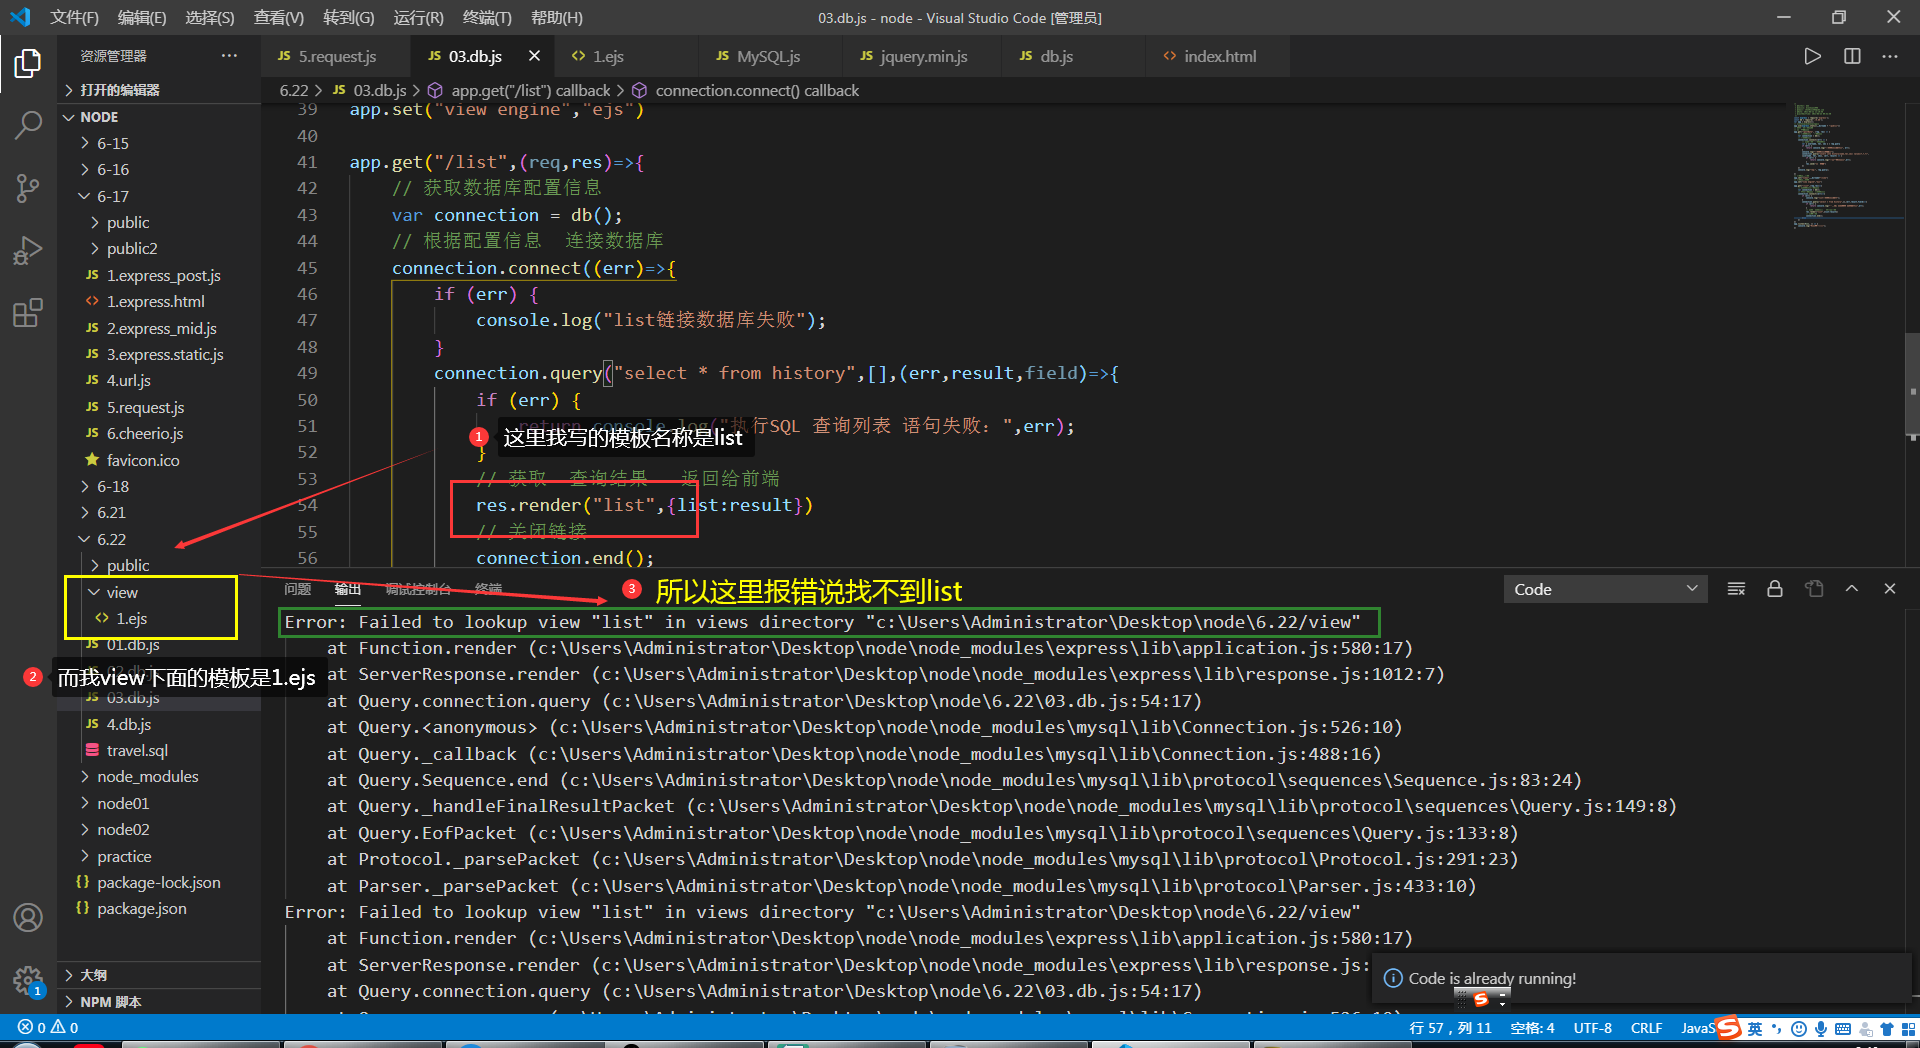
Task: Open the Search view
Action: (27, 125)
